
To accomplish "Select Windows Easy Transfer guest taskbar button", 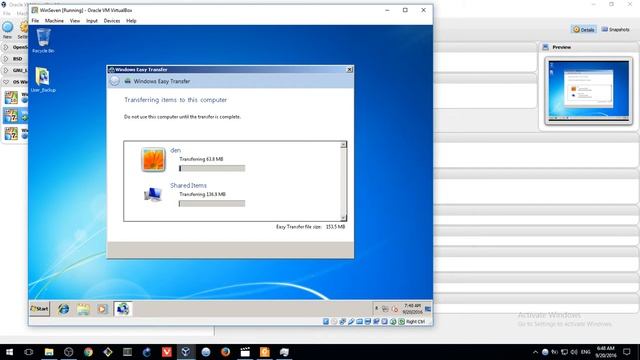I will click(x=122, y=309).
